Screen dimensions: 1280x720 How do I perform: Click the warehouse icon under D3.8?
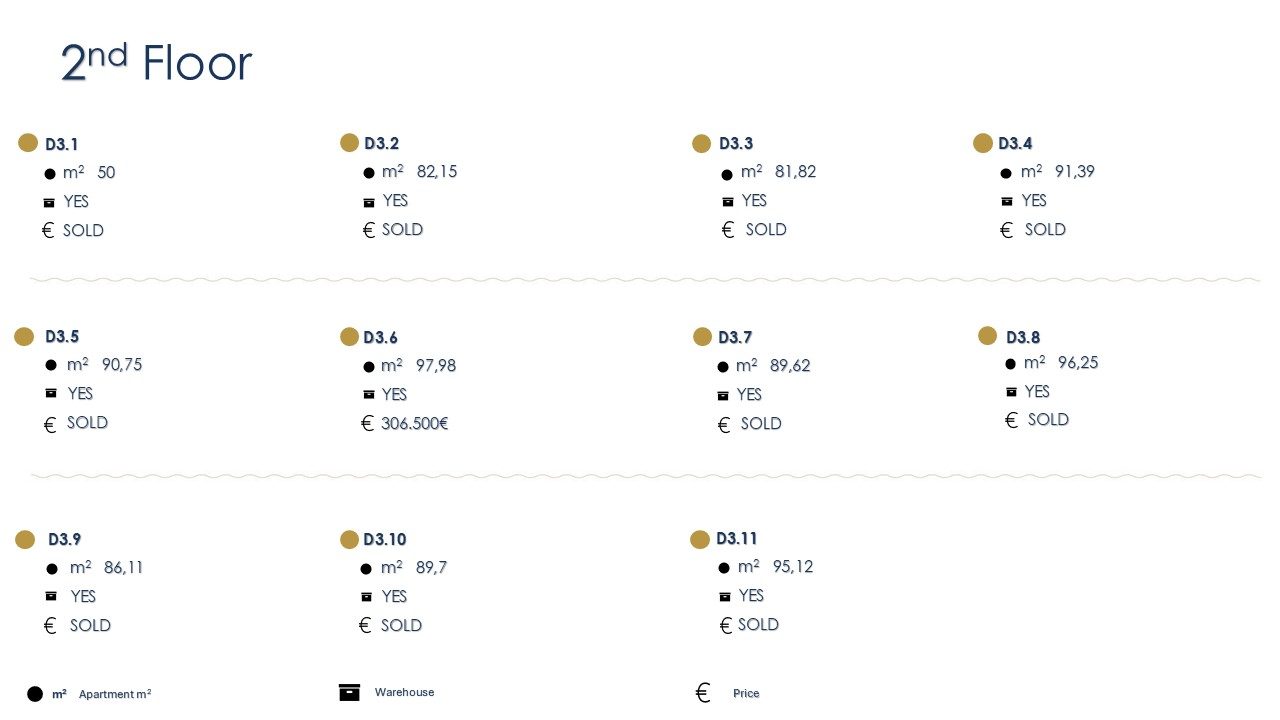tap(1011, 392)
